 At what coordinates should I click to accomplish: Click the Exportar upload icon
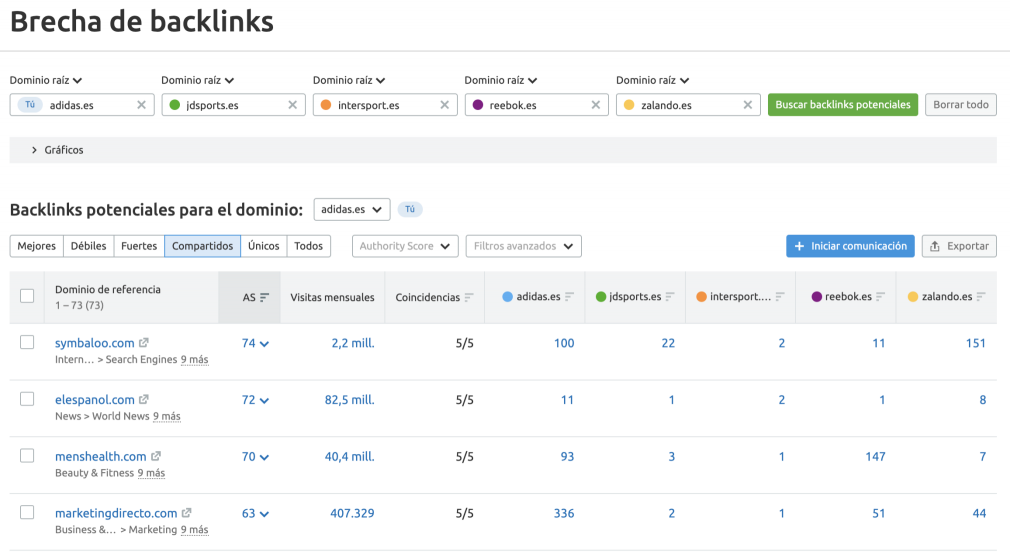[935, 246]
